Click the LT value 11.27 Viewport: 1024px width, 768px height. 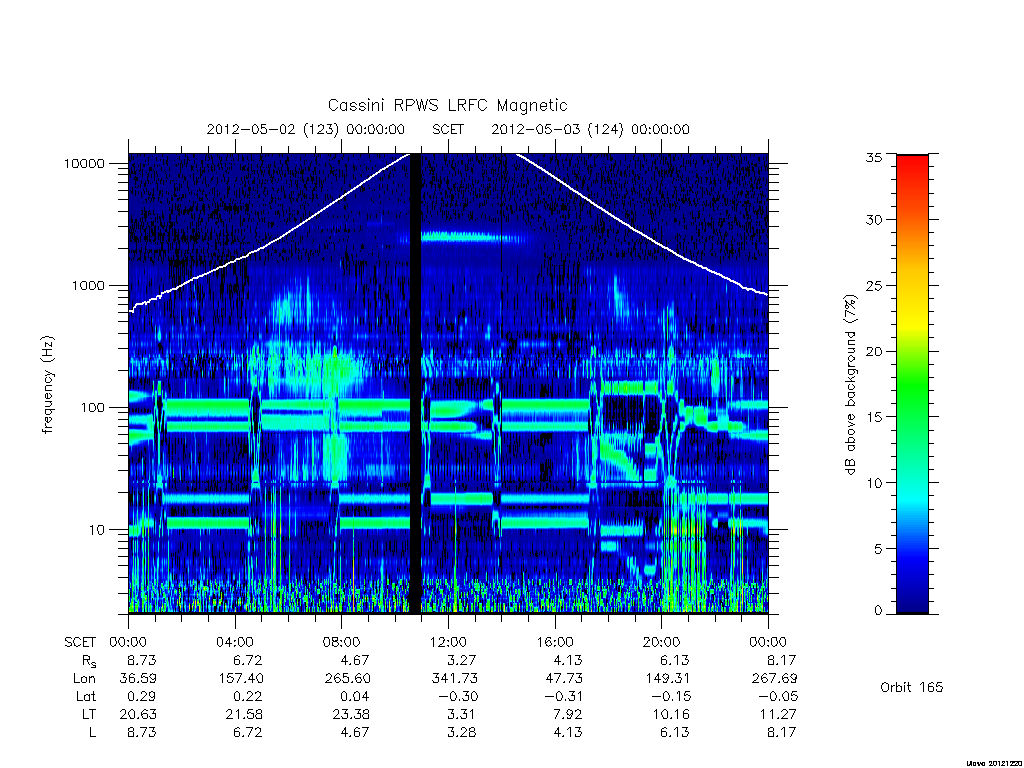tap(778, 715)
